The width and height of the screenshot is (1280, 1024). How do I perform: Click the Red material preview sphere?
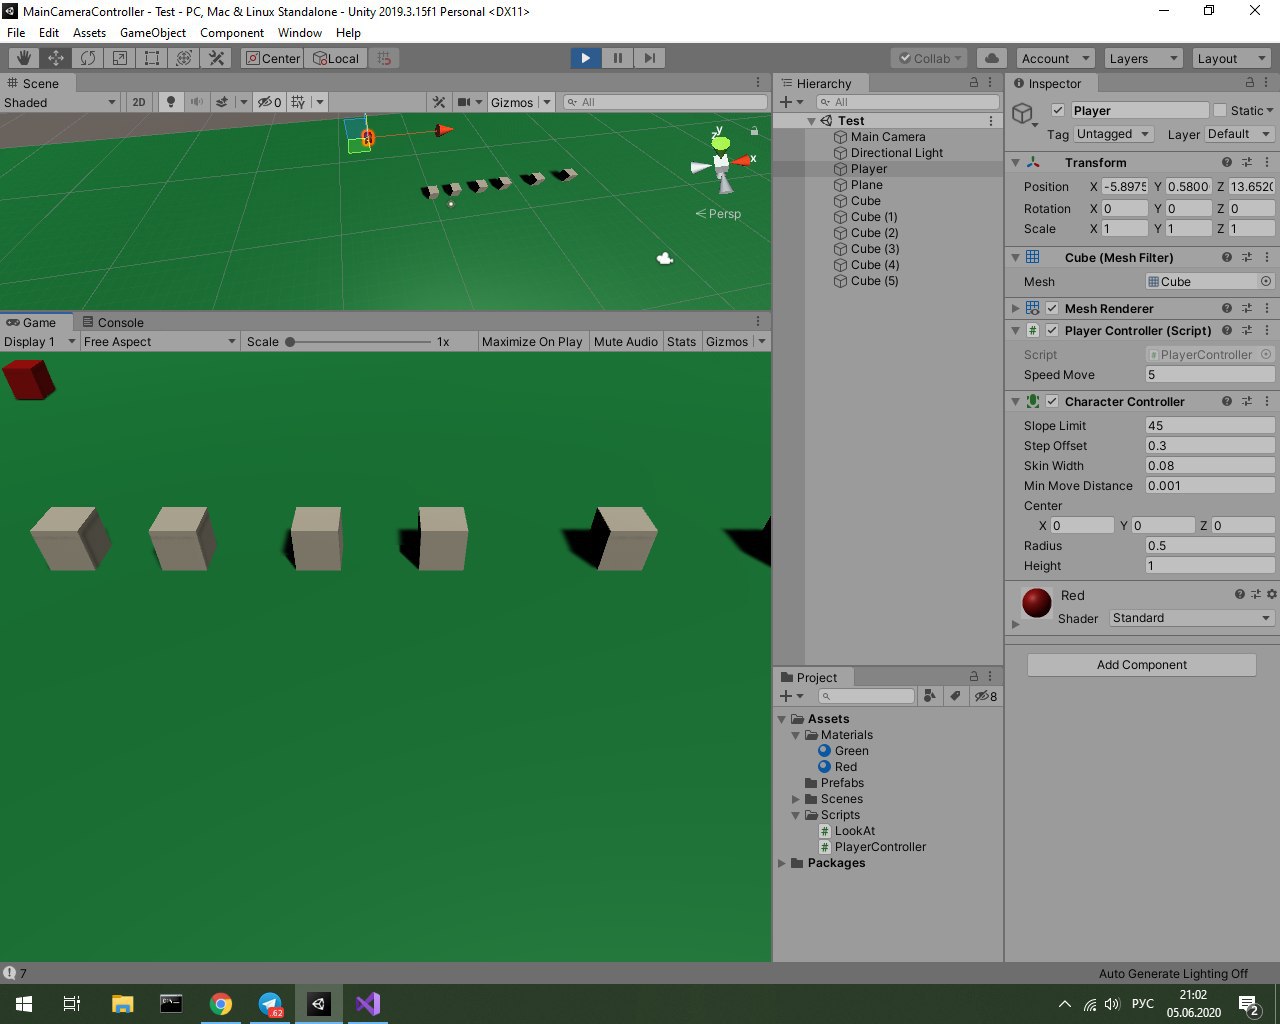click(x=1037, y=602)
